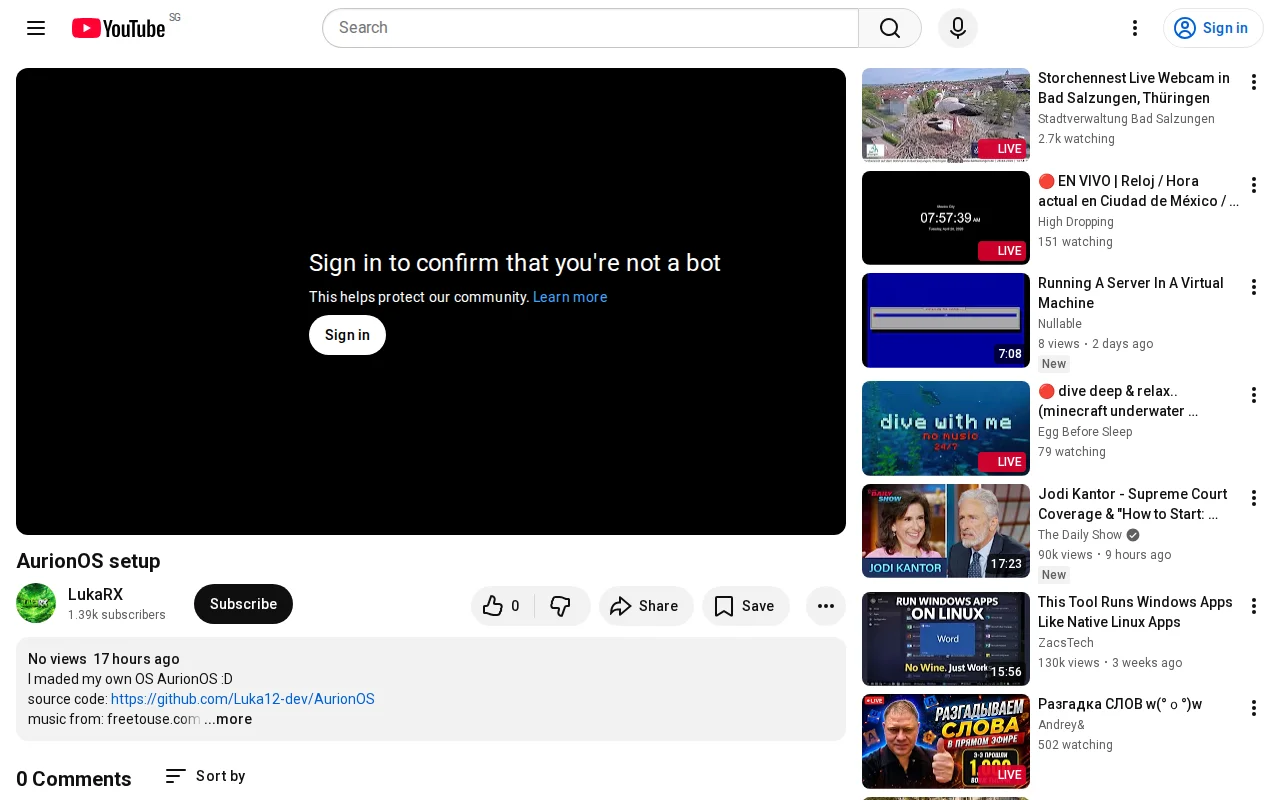
Task: Open title dive deep & relax minecraft underwater
Action: 1118,401
